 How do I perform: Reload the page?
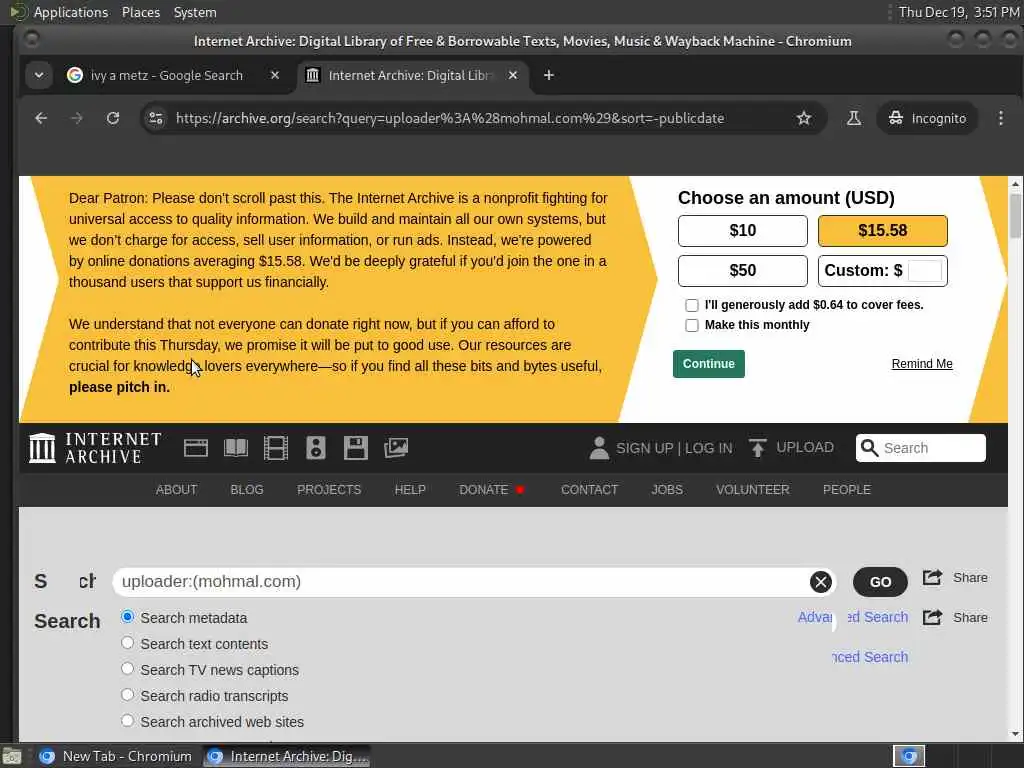pos(113,118)
